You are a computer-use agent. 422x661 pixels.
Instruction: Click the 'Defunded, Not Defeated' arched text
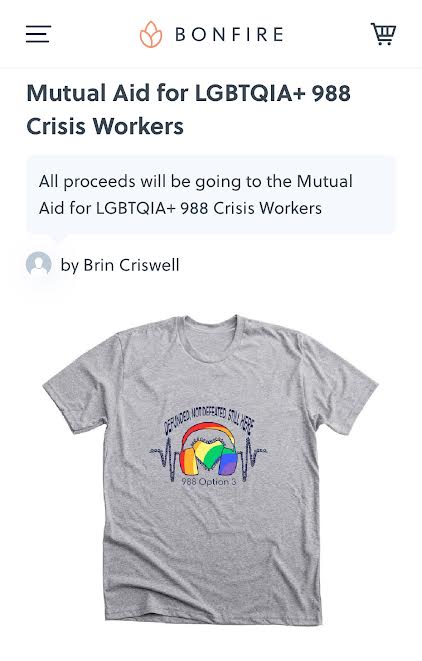tap(208, 420)
